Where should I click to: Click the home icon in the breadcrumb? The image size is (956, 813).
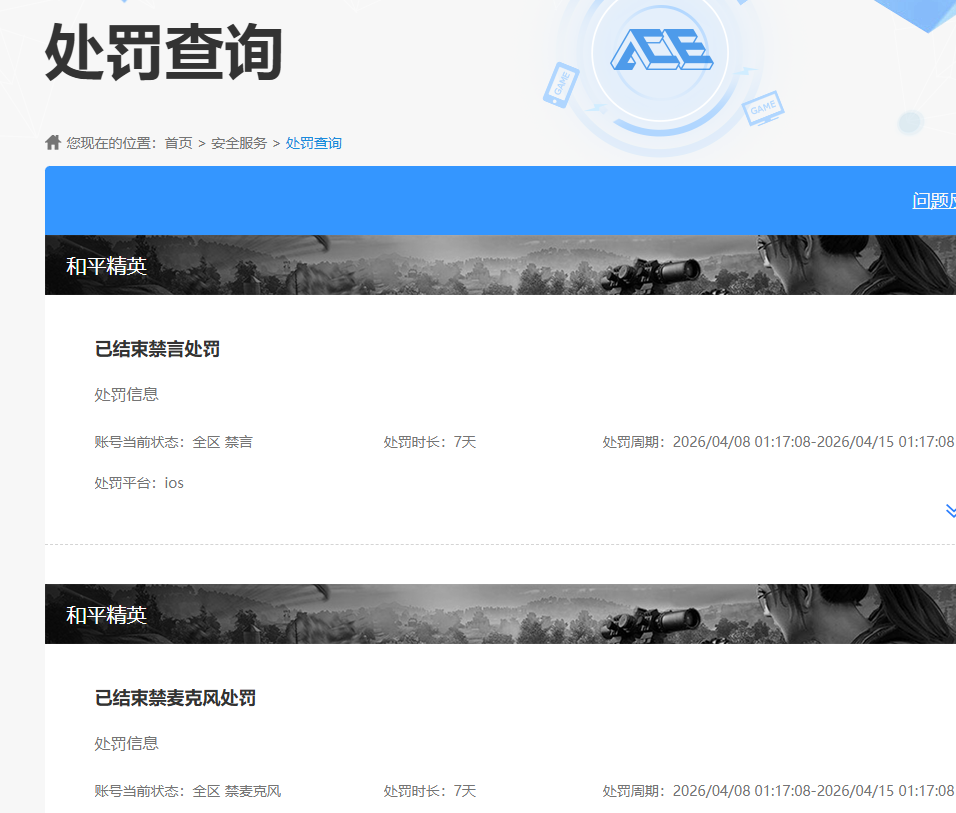[53, 142]
